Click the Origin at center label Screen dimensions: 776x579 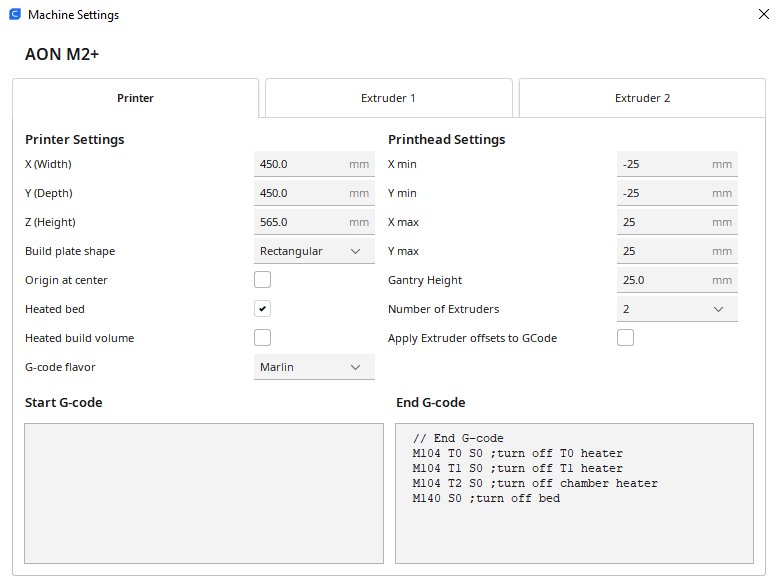tap(66, 280)
